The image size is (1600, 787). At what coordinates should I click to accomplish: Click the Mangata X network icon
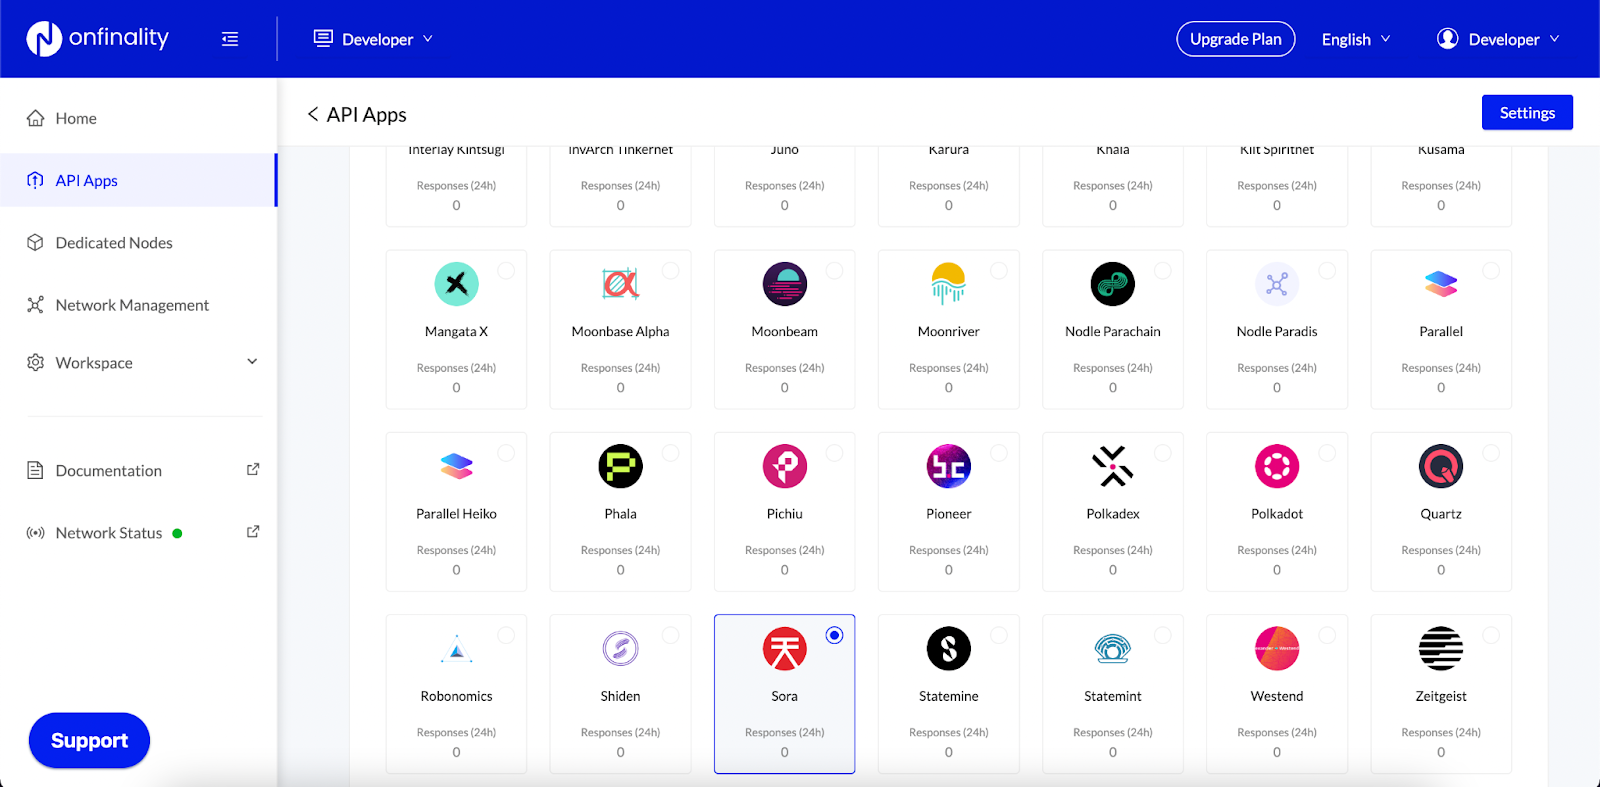point(456,284)
